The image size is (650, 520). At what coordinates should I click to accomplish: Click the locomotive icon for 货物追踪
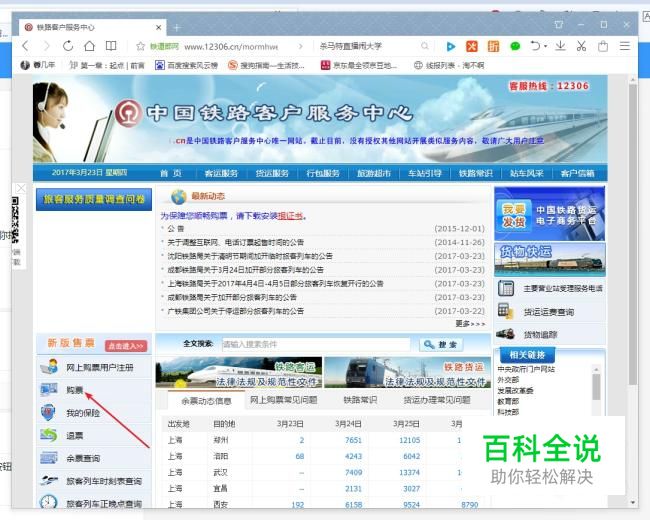tap(505, 334)
